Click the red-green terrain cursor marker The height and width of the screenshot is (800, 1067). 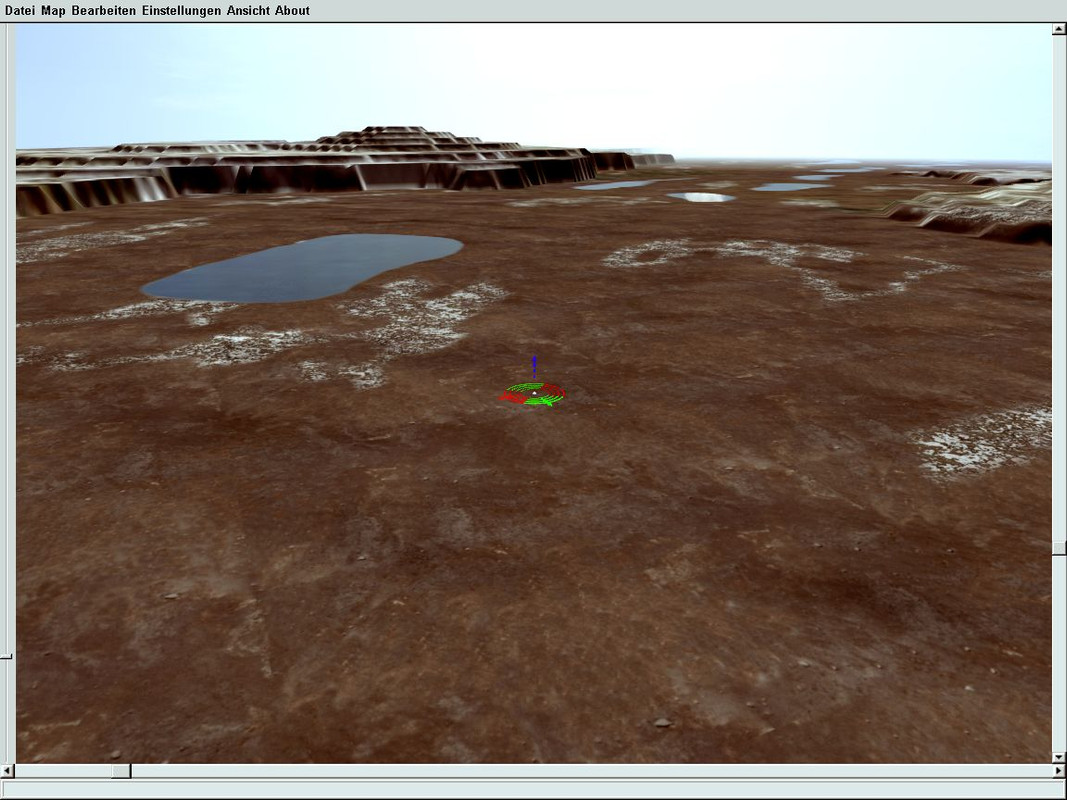532,394
